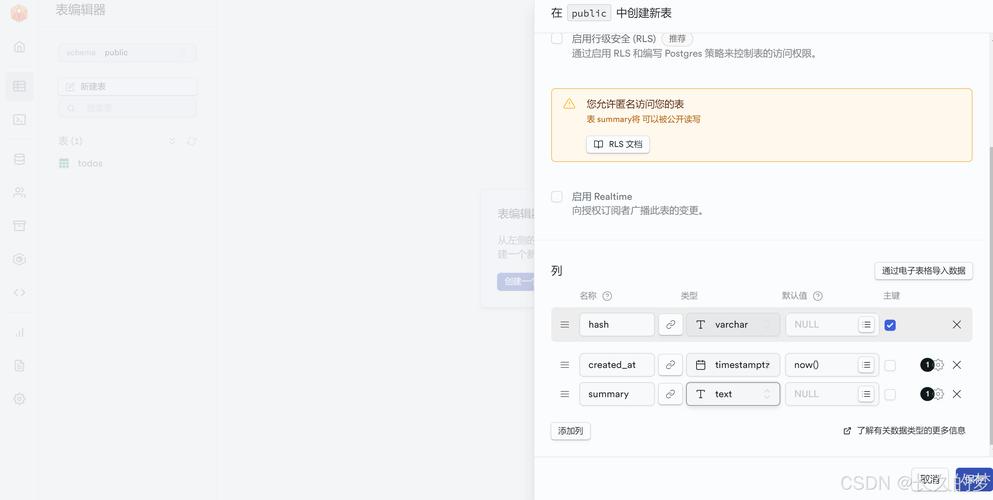993x500 pixels.
Task: Open the Home icon in sidebar
Action: pyautogui.click(x=20, y=47)
